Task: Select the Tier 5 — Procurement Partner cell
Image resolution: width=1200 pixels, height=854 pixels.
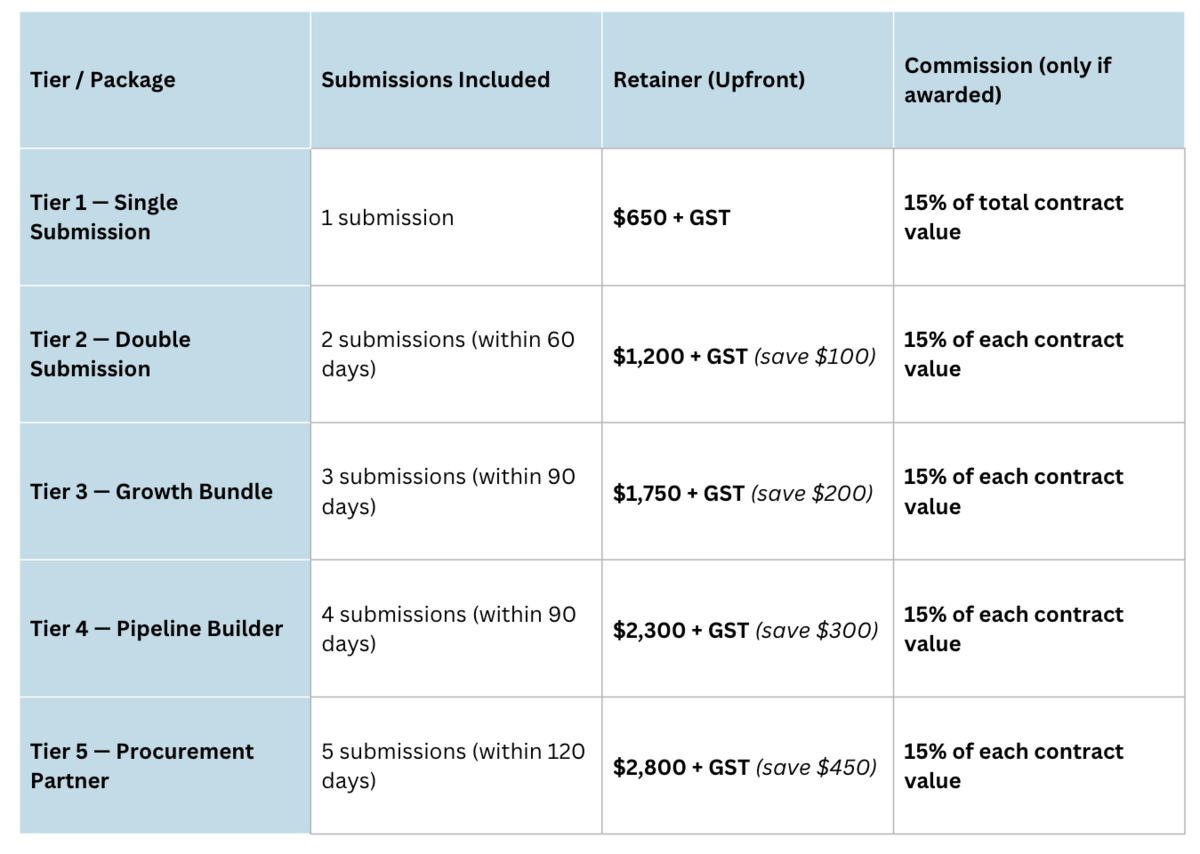Action: click(142, 766)
